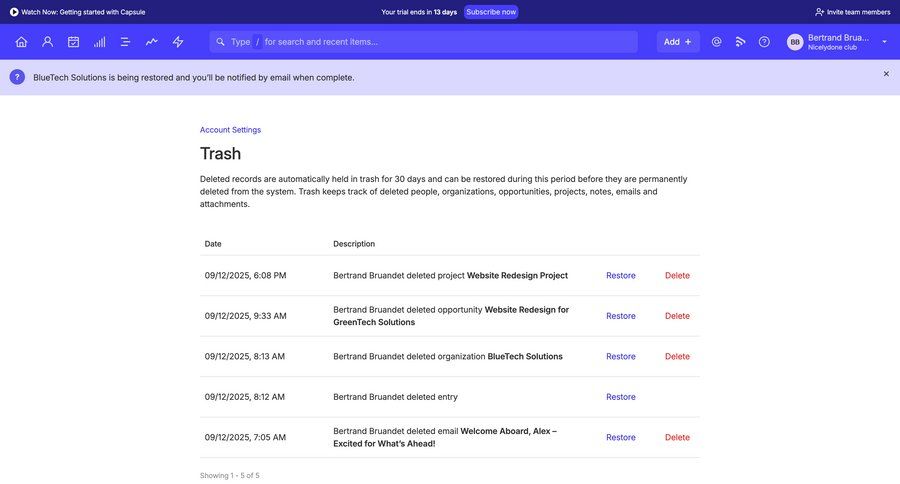
Task: Open the Help question mark icon
Action: tap(764, 42)
